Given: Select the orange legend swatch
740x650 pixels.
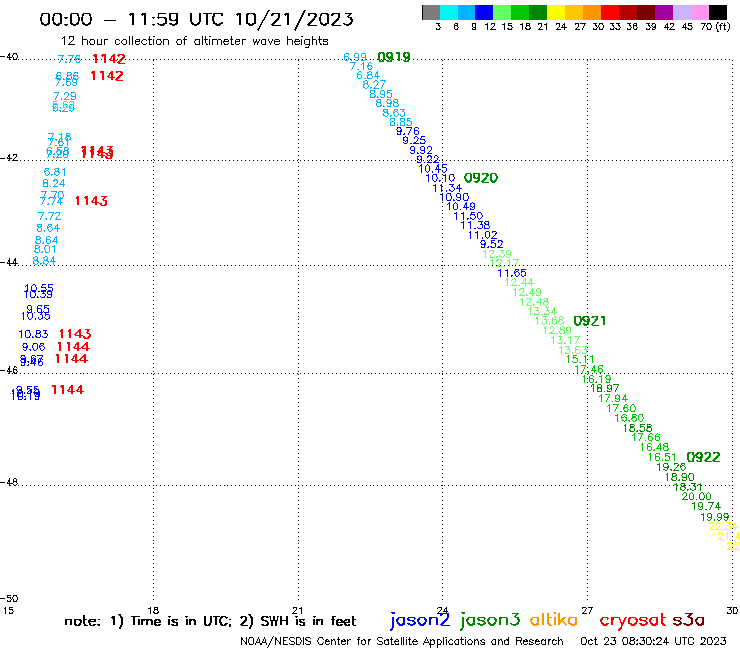Looking at the screenshot, I should point(592,12).
